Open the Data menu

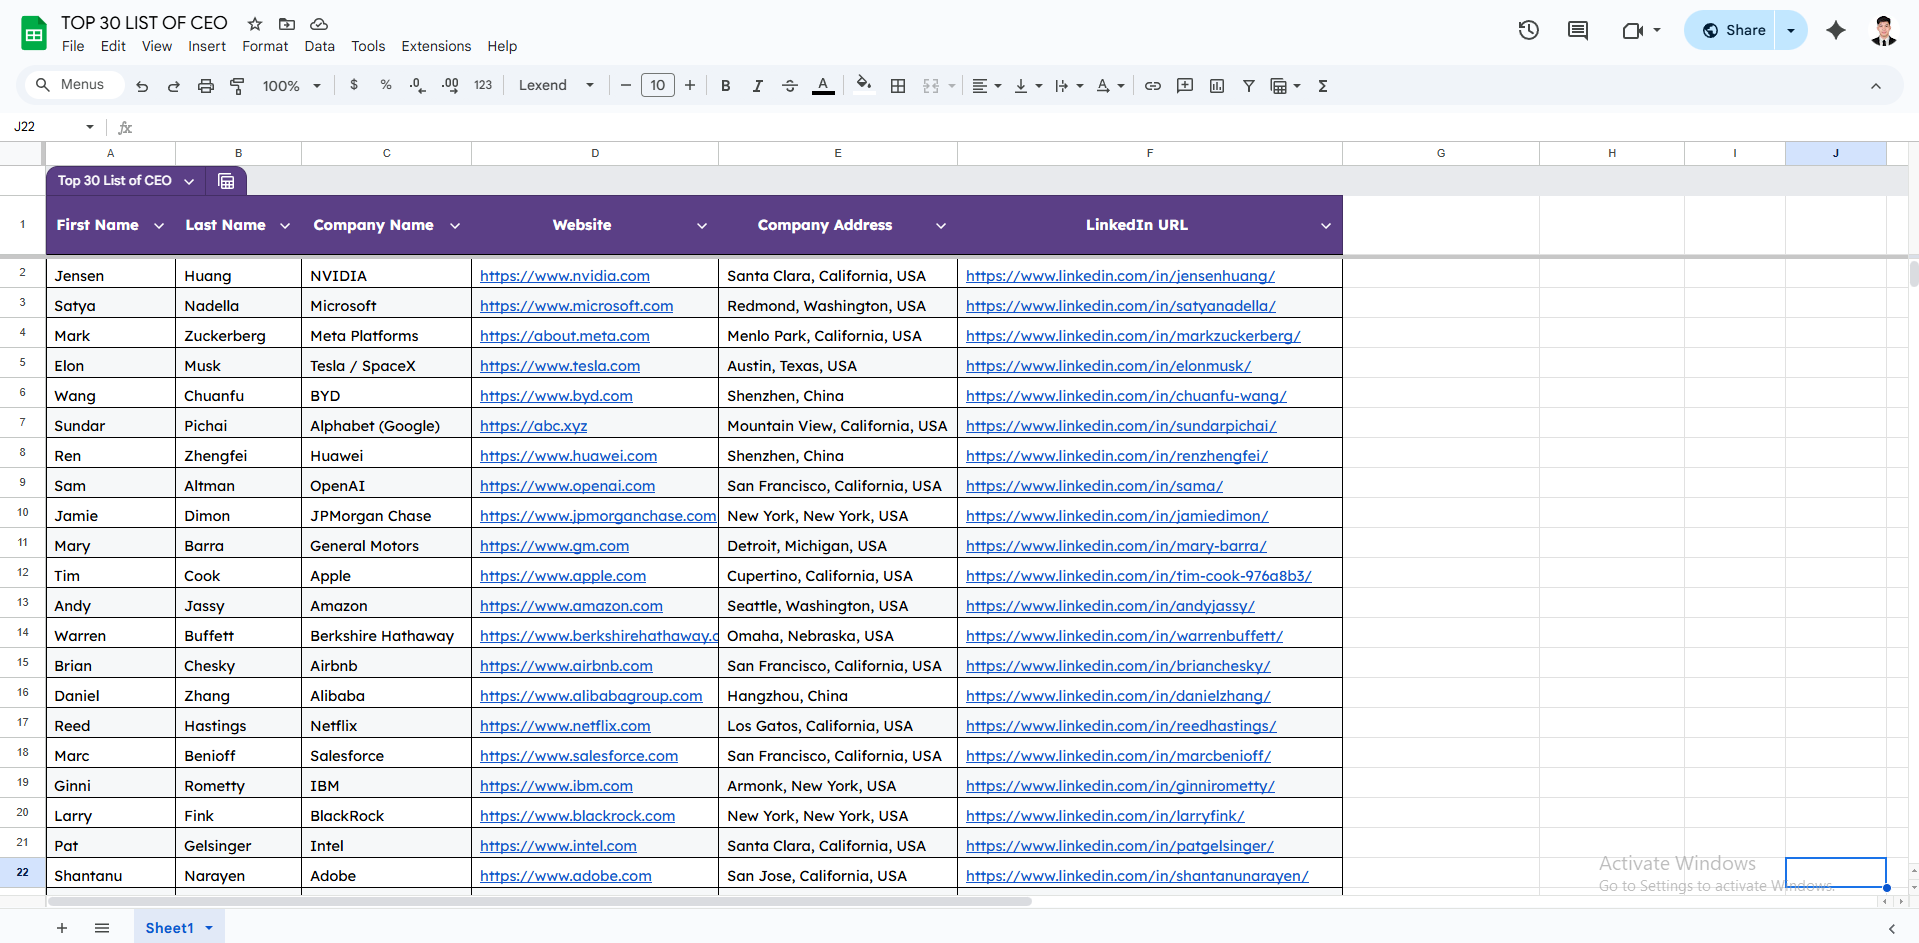pos(320,46)
